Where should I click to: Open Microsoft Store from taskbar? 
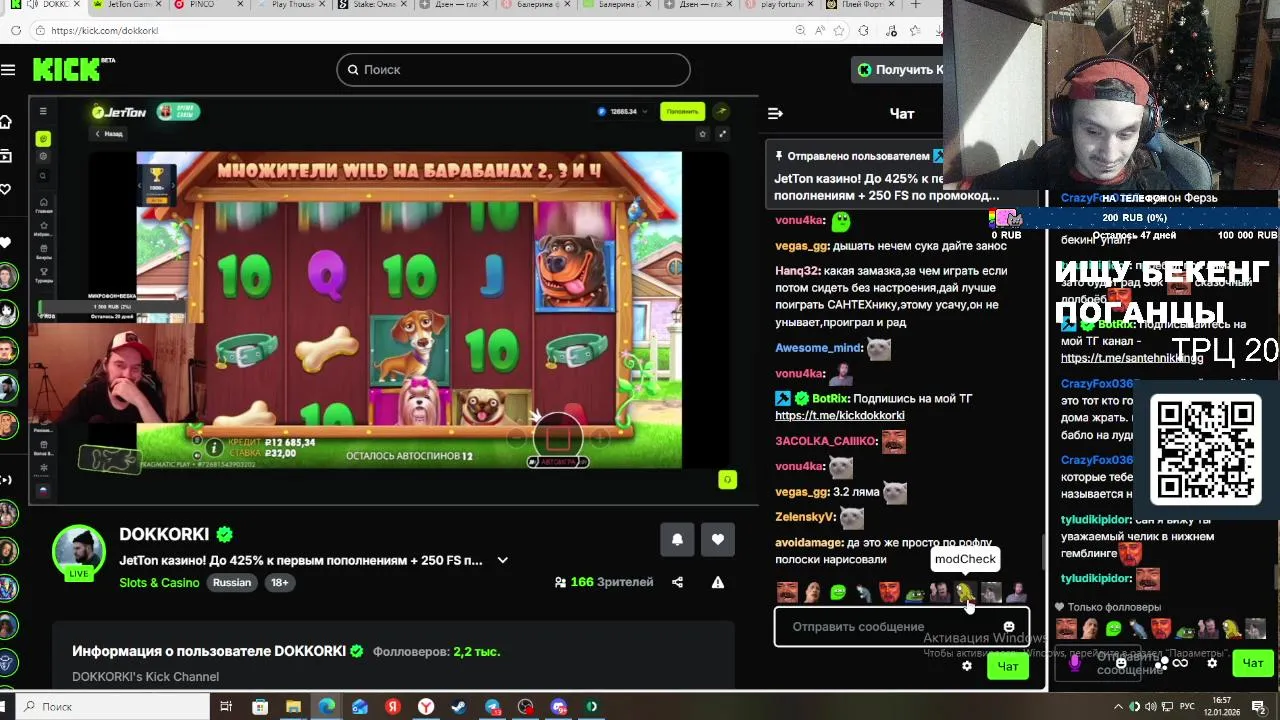(x=260, y=707)
